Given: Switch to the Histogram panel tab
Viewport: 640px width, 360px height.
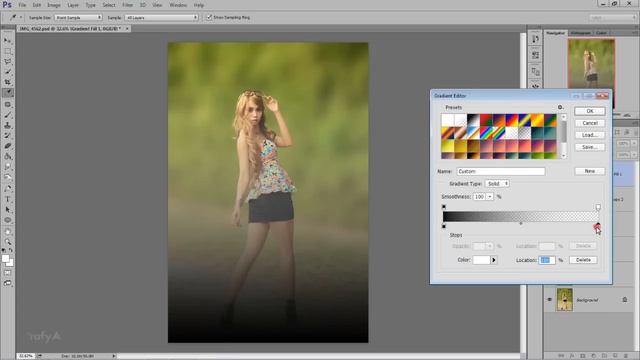Looking at the screenshot, I should (580, 33).
